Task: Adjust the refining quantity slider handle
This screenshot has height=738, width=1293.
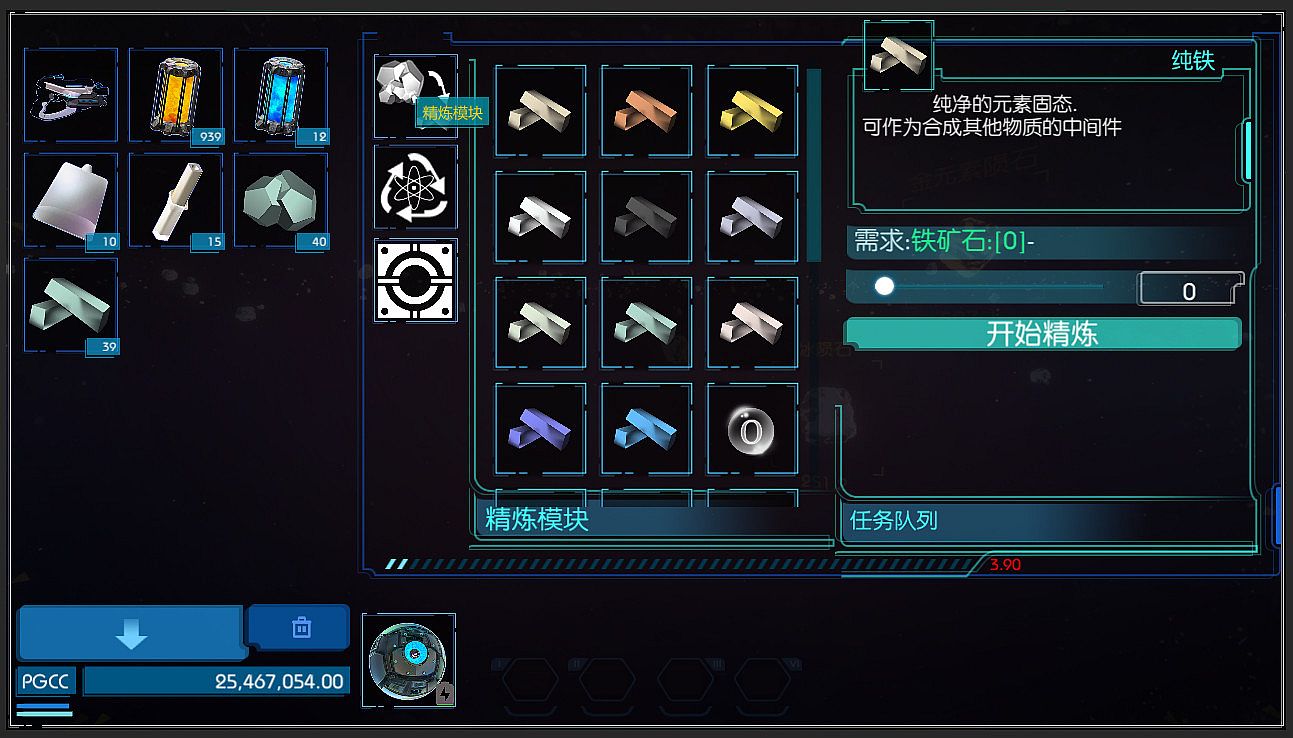Action: (x=884, y=287)
